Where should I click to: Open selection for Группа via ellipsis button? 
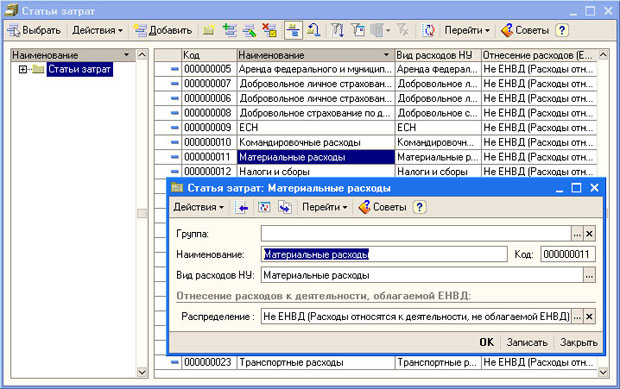[x=577, y=234]
